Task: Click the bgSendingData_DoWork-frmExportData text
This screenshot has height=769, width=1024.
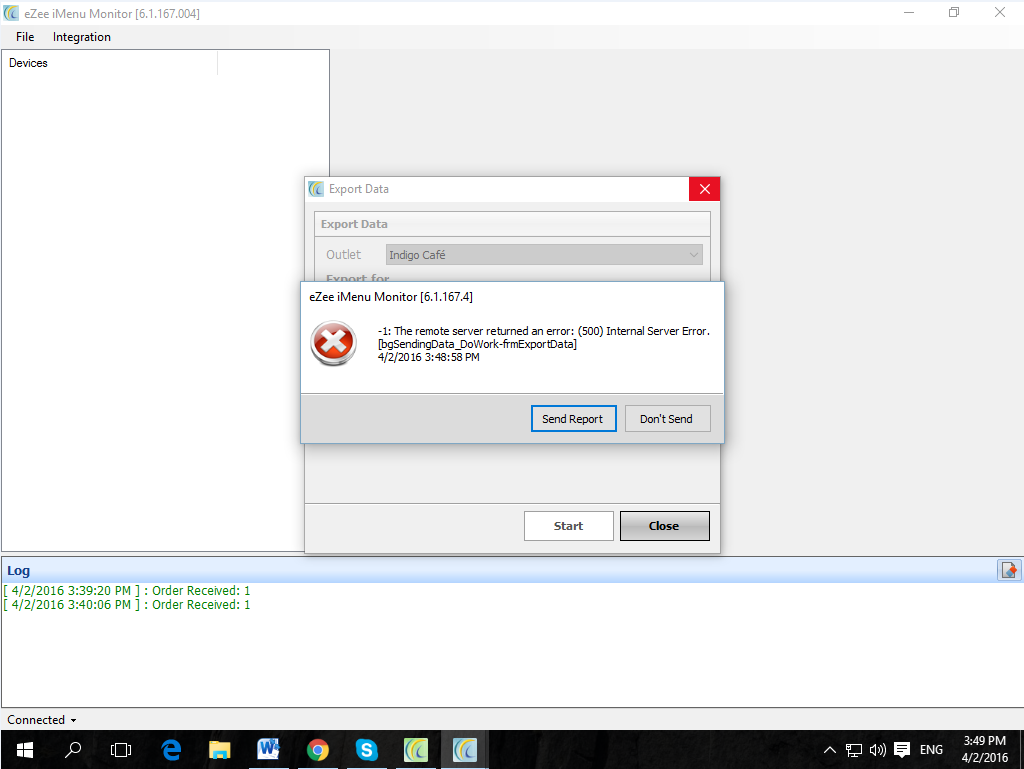Action: 477,344
